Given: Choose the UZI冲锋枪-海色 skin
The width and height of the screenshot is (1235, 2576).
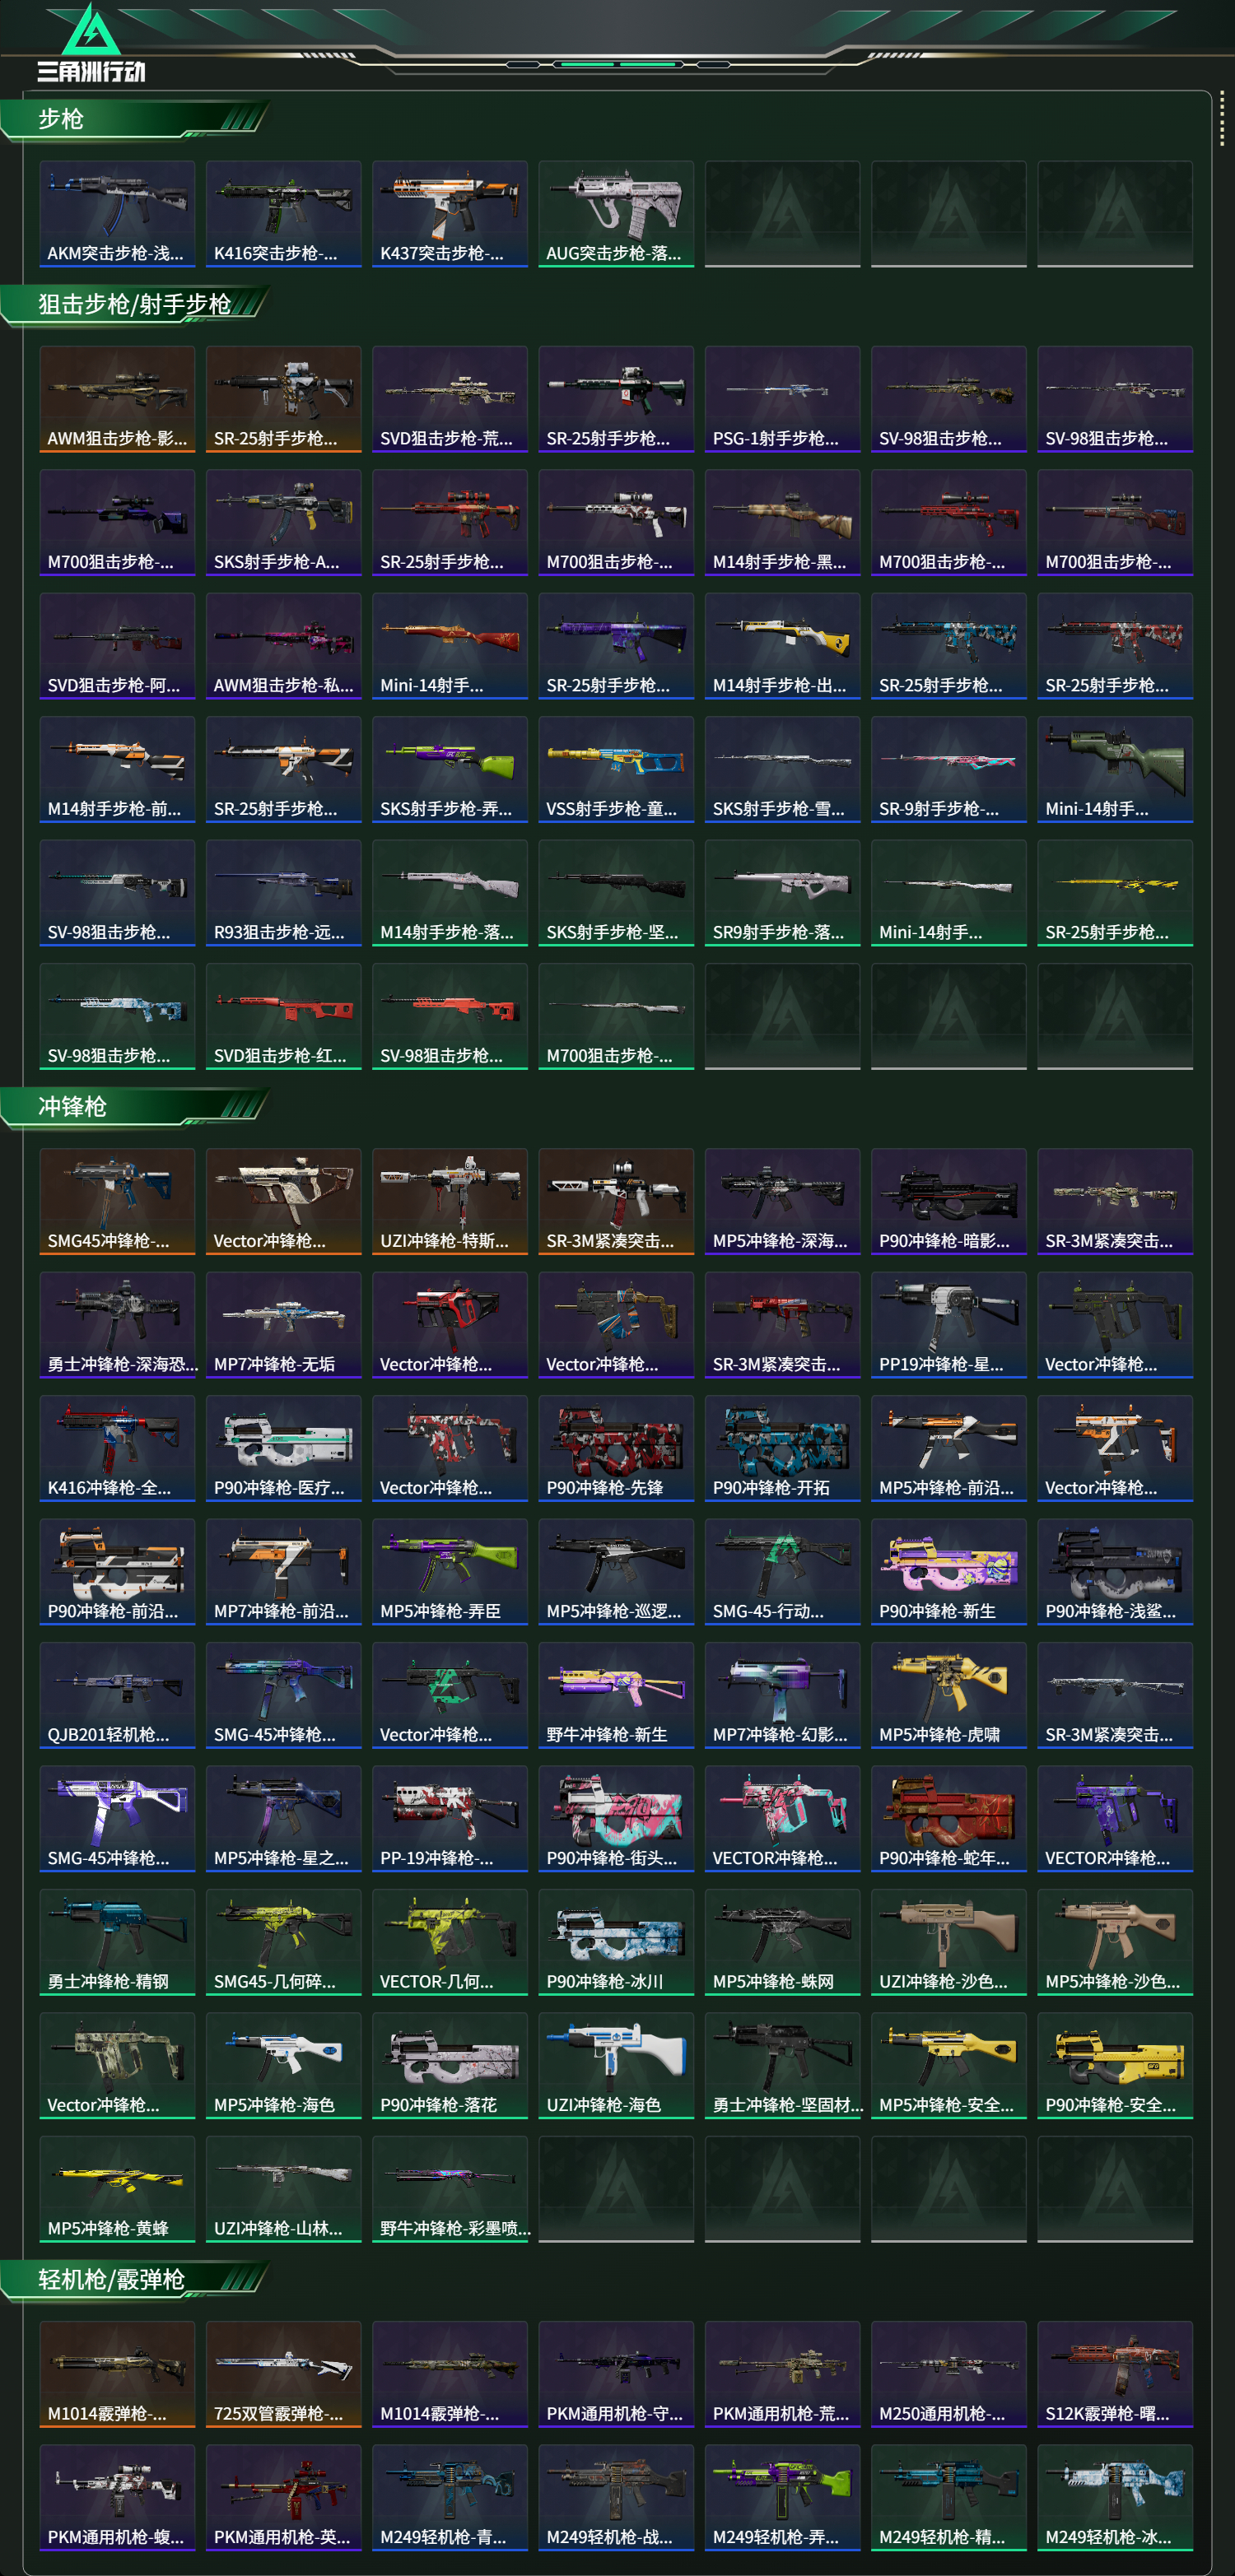Looking at the screenshot, I should tap(616, 2065).
